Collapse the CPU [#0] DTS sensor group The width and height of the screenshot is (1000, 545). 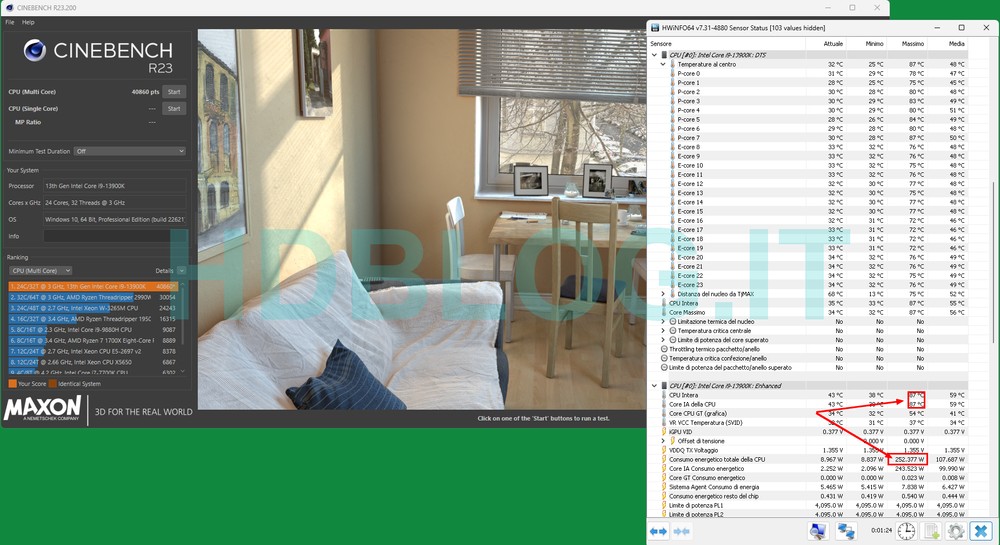coord(654,55)
